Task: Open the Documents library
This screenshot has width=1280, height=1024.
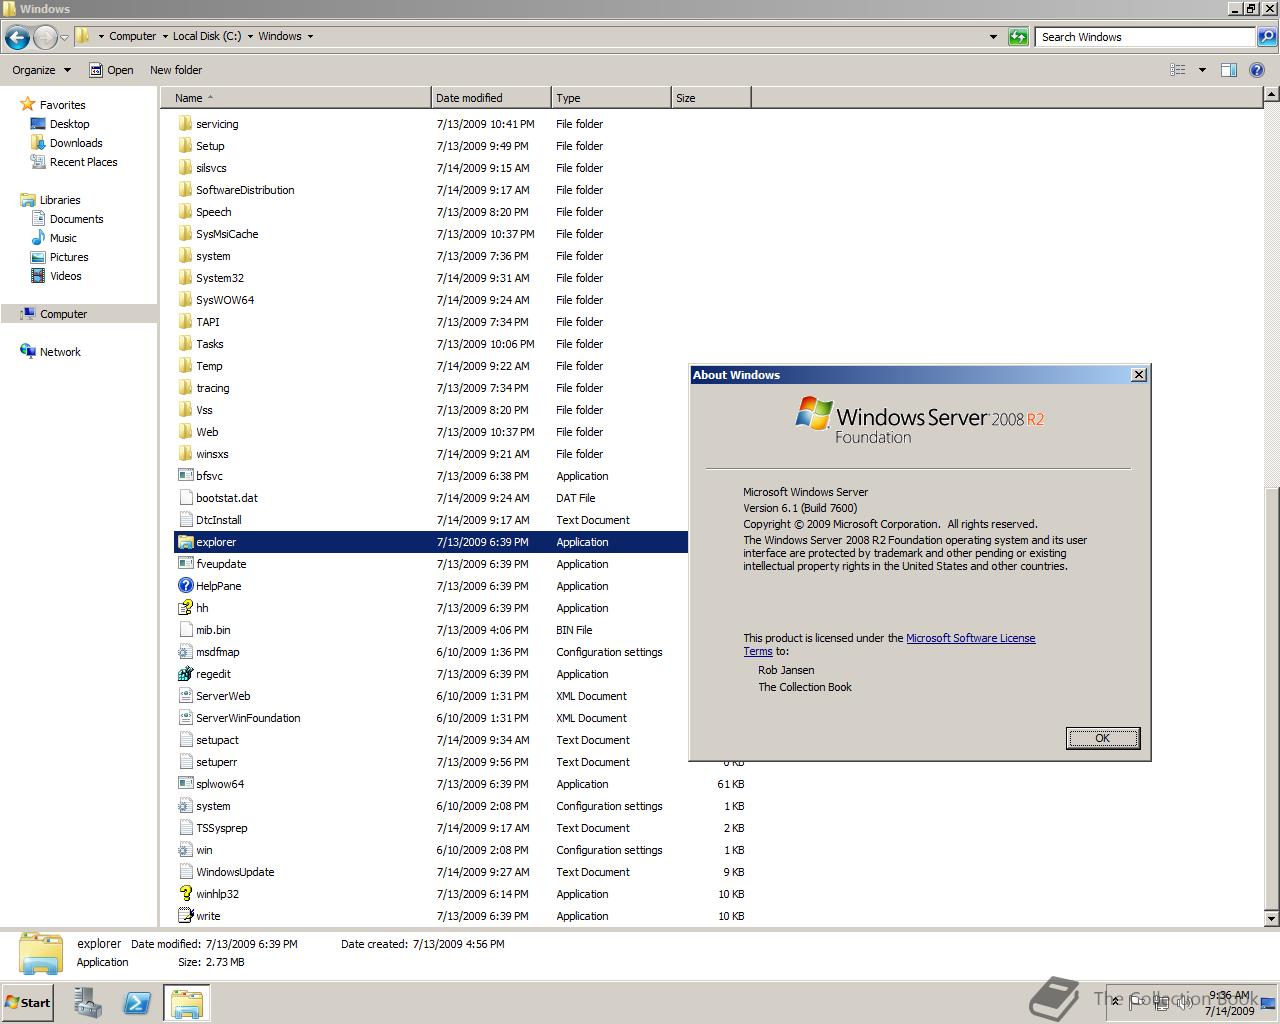Action: point(76,219)
